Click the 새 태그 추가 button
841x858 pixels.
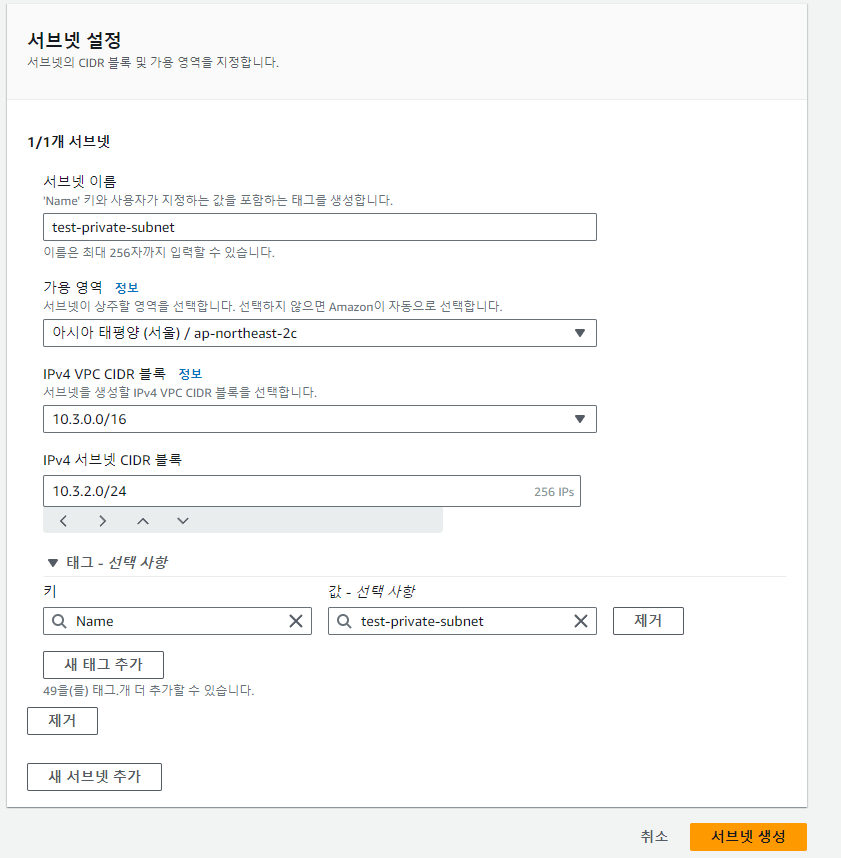pyautogui.click(x=103, y=665)
